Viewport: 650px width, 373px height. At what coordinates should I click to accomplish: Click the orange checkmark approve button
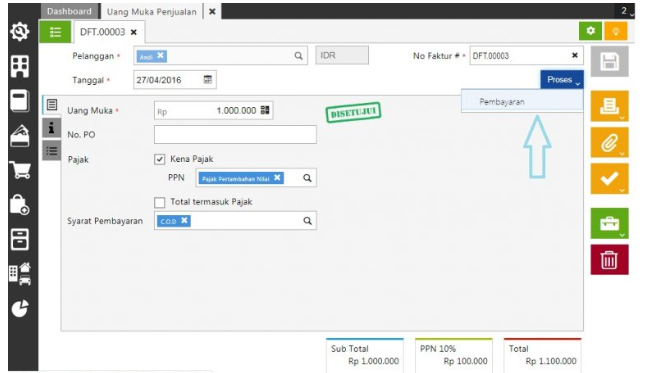click(609, 179)
